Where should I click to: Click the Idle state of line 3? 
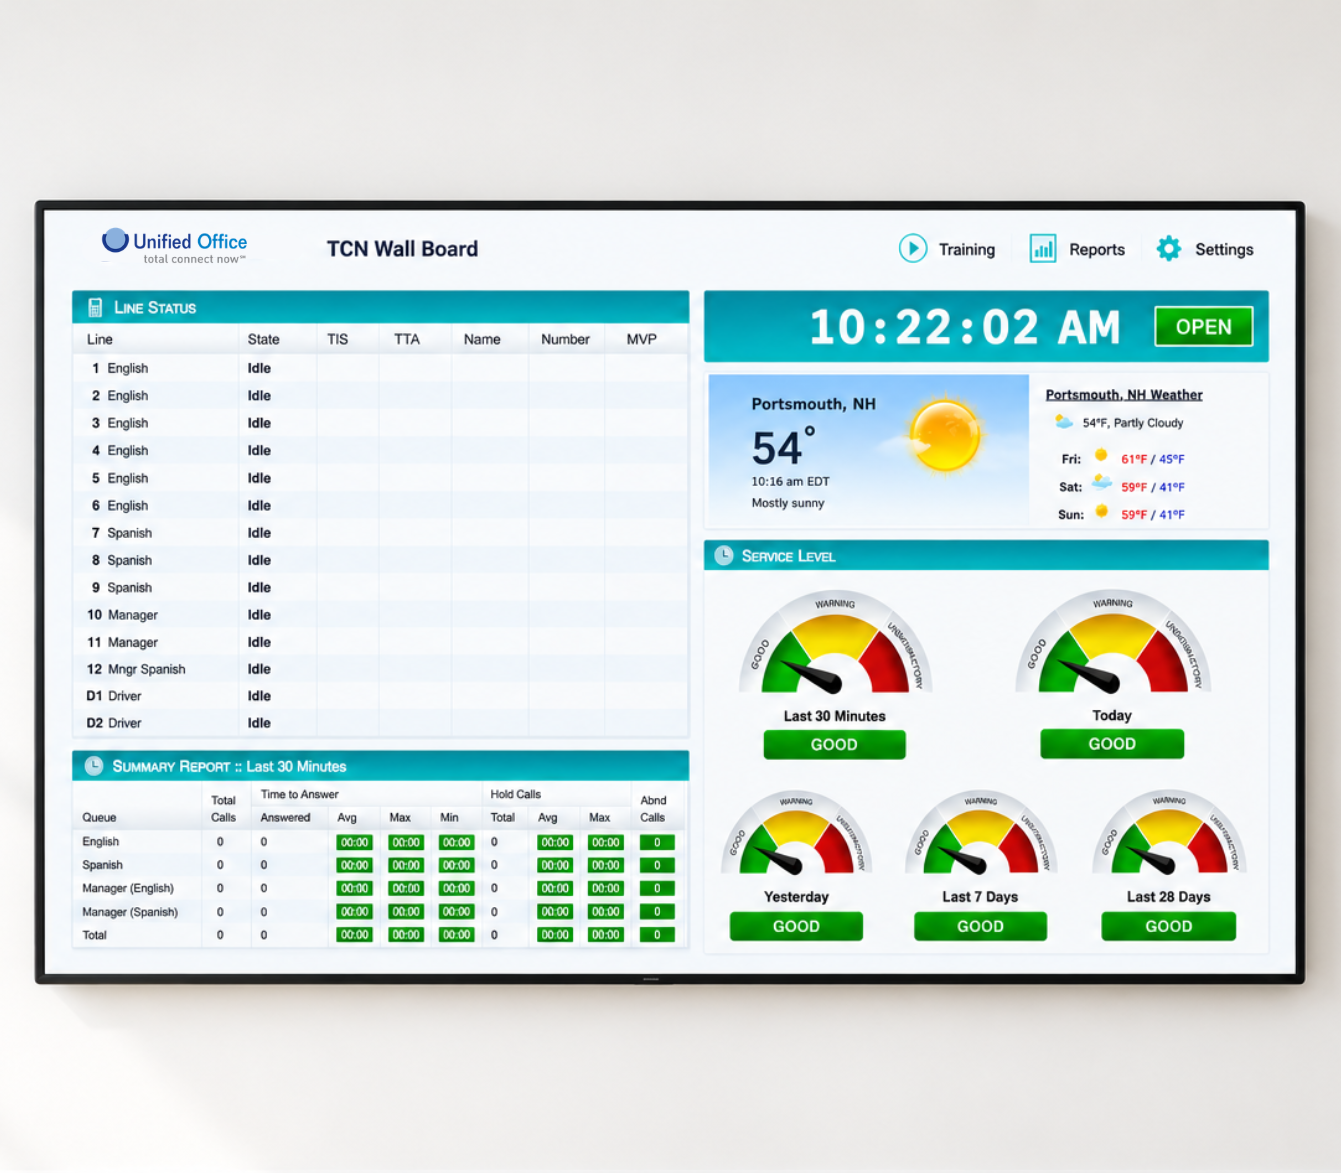click(x=259, y=423)
